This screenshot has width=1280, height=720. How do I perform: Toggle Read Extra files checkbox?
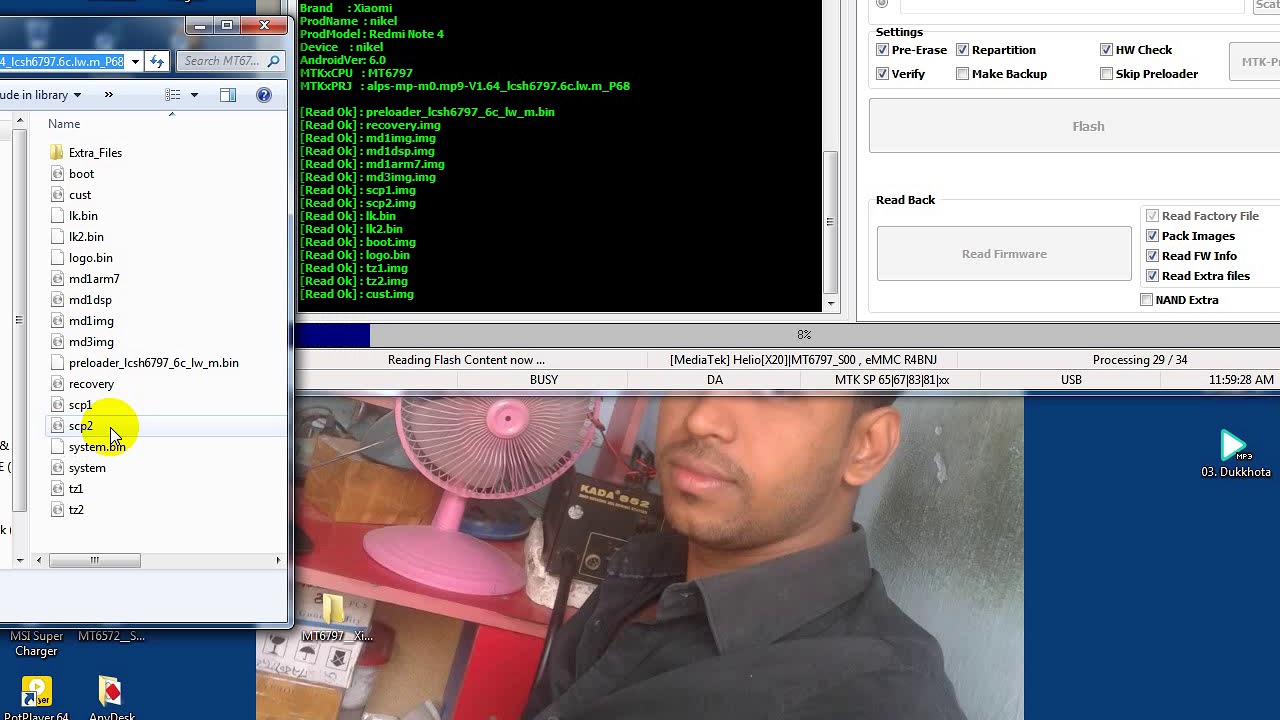coord(1152,276)
